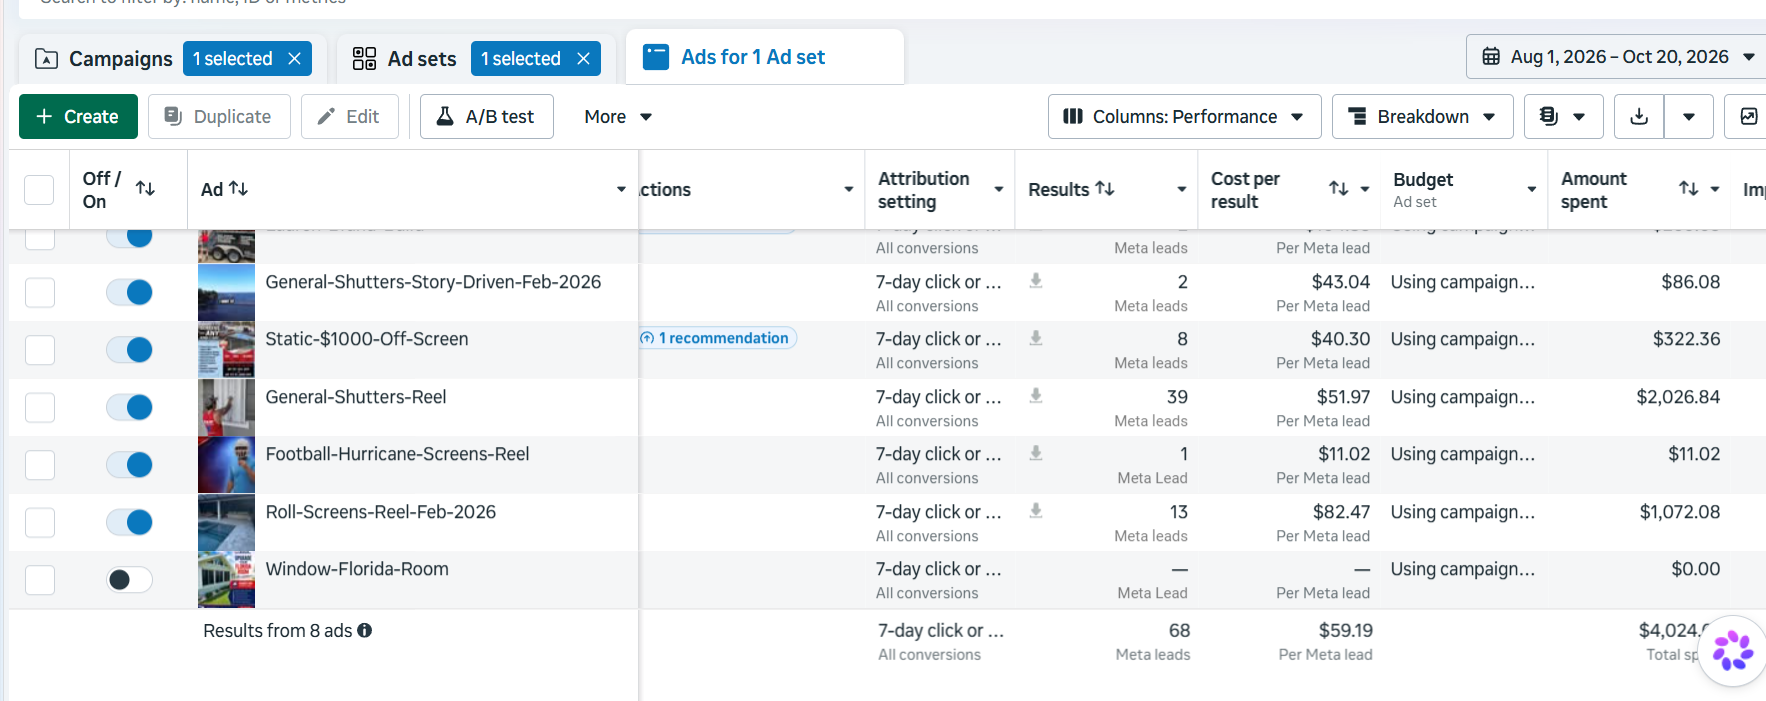
Task: Open the Roll-Screens-Reel-Feb-2026 ad name
Action: click(381, 512)
